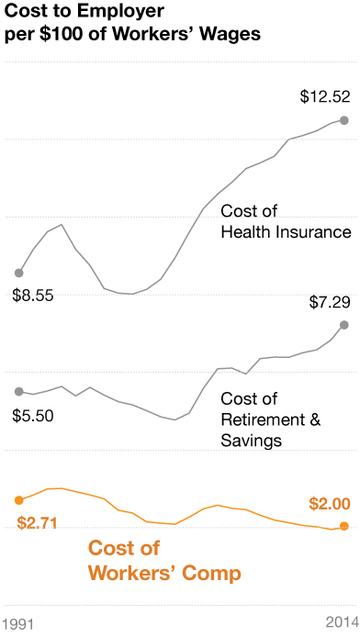This screenshot has width=360, height=637.
Task: Click the health insurance line's early peak
Action: click(61, 224)
